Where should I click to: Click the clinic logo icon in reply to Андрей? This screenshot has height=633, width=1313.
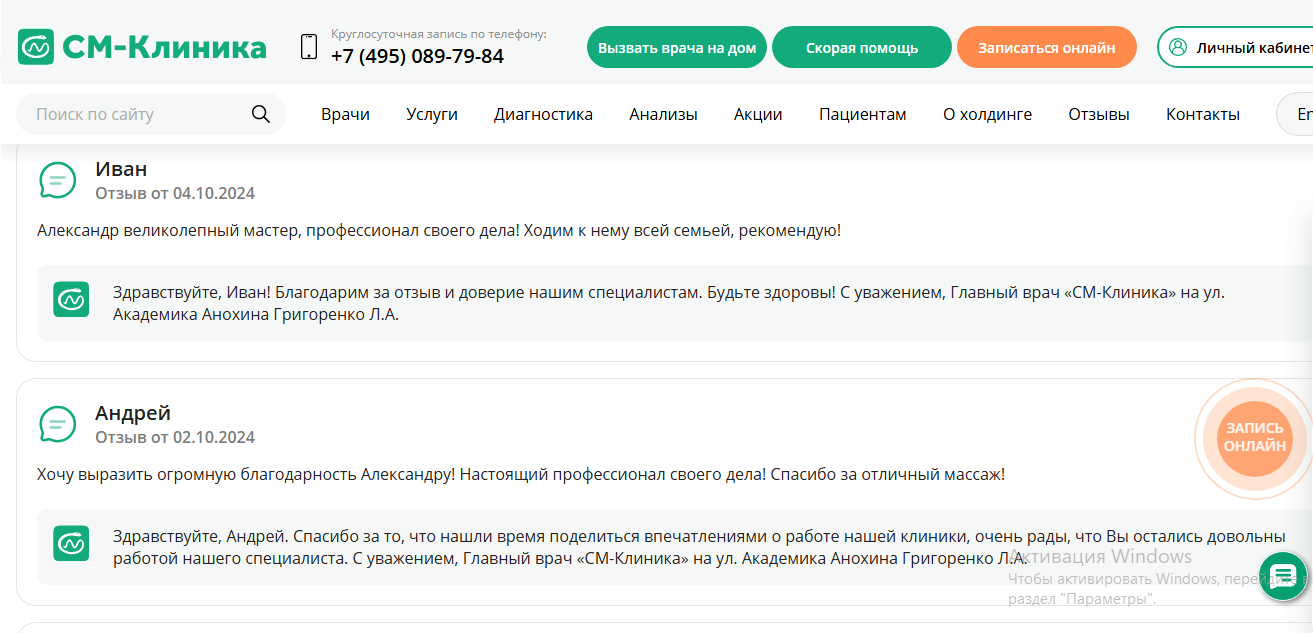(71, 544)
